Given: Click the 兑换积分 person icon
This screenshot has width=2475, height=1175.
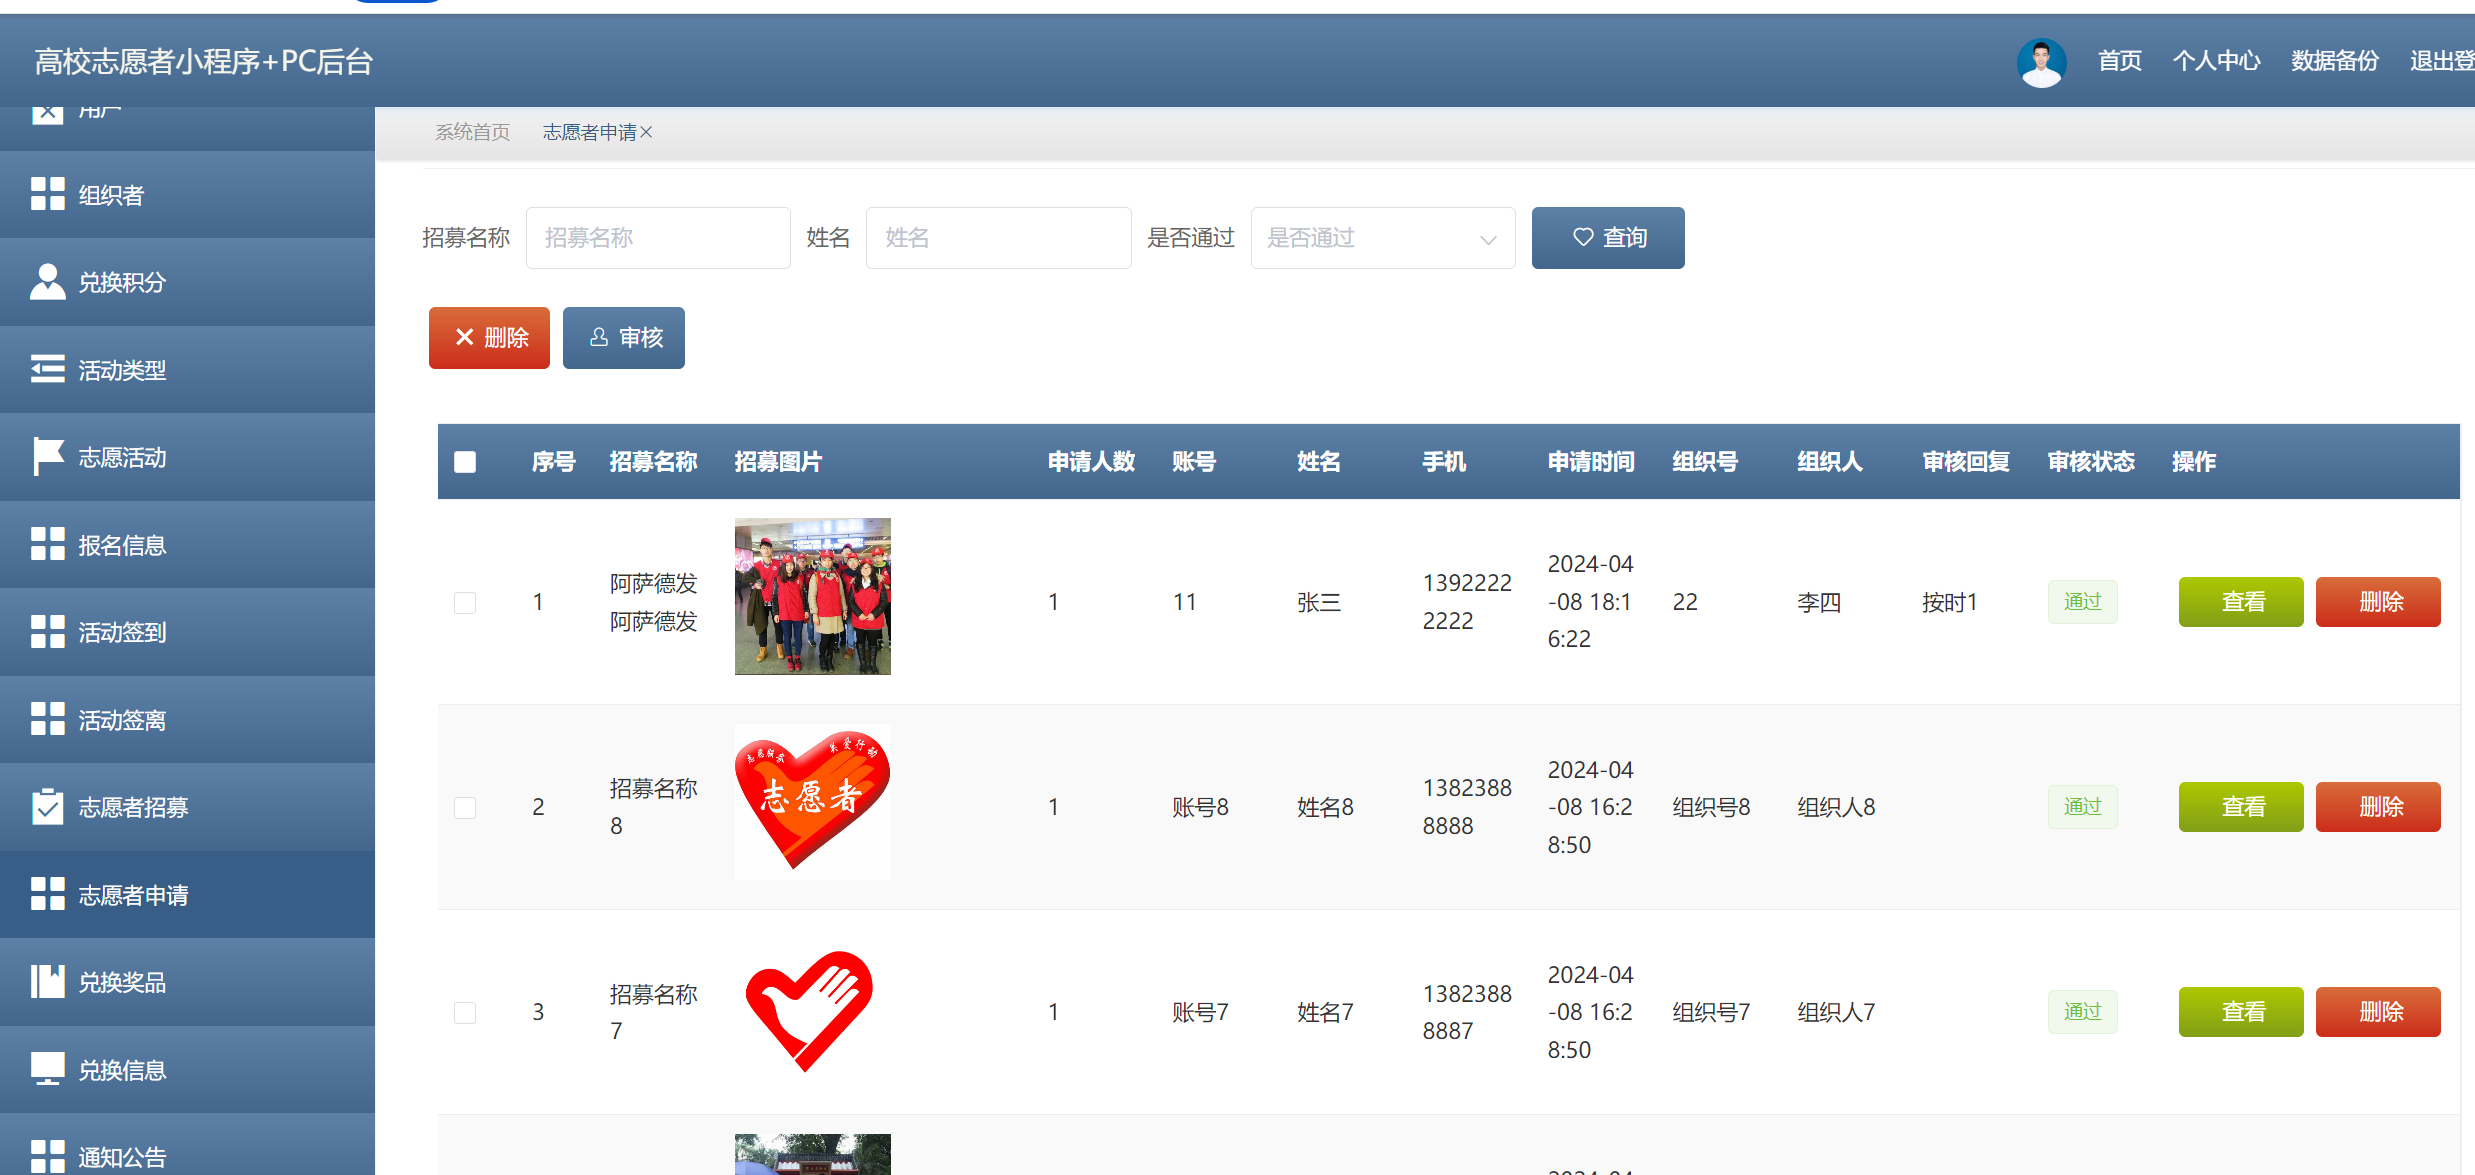Looking at the screenshot, I should click(x=47, y=282).
